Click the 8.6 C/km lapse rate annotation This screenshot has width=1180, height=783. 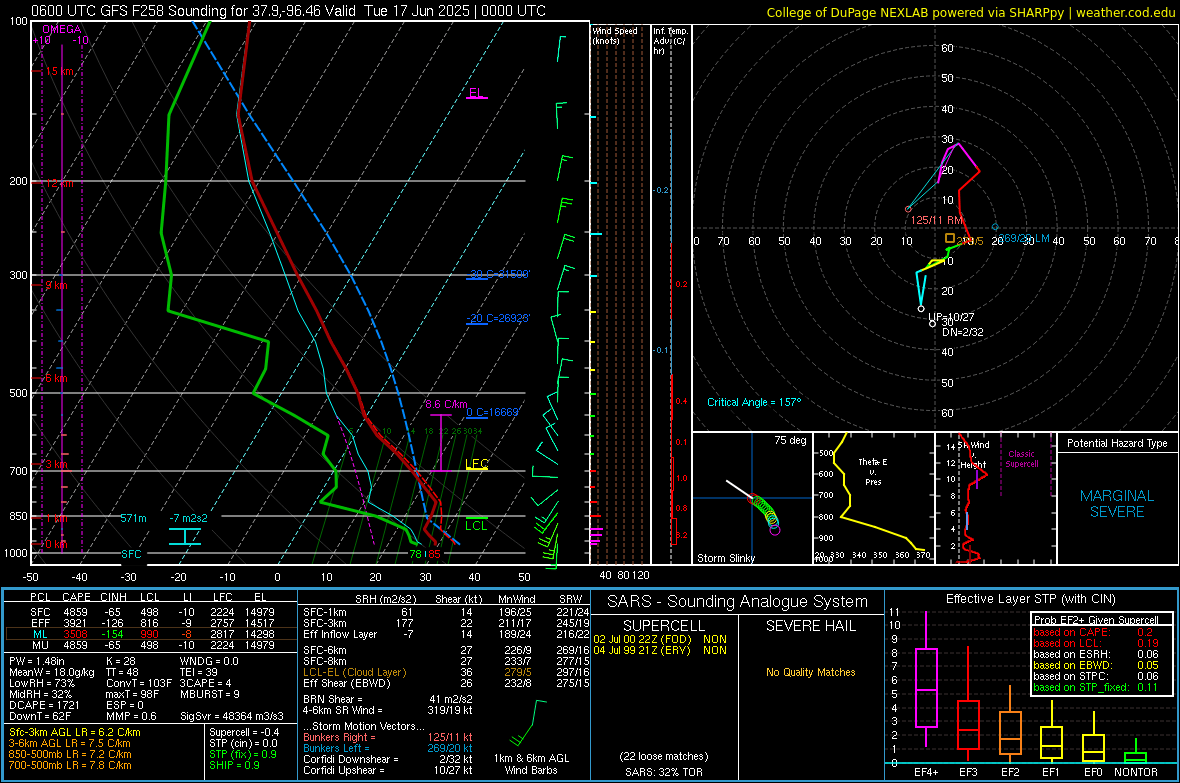click(446, 404)
